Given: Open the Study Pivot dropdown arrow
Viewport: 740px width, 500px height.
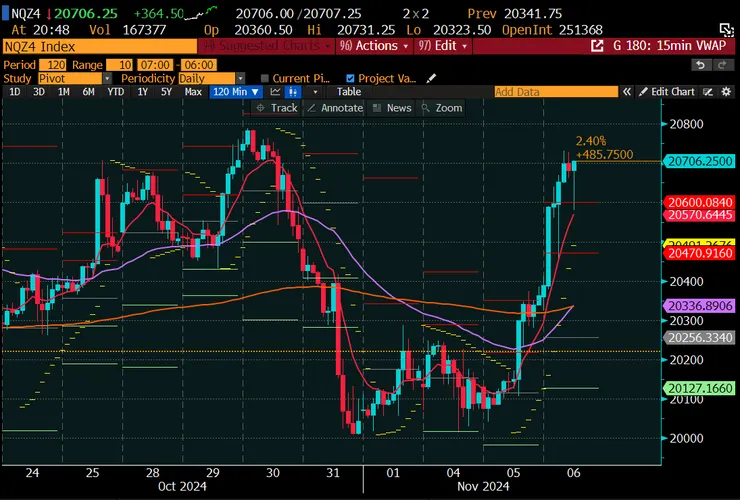Looking at the screenshot, I should click(108, 78).
